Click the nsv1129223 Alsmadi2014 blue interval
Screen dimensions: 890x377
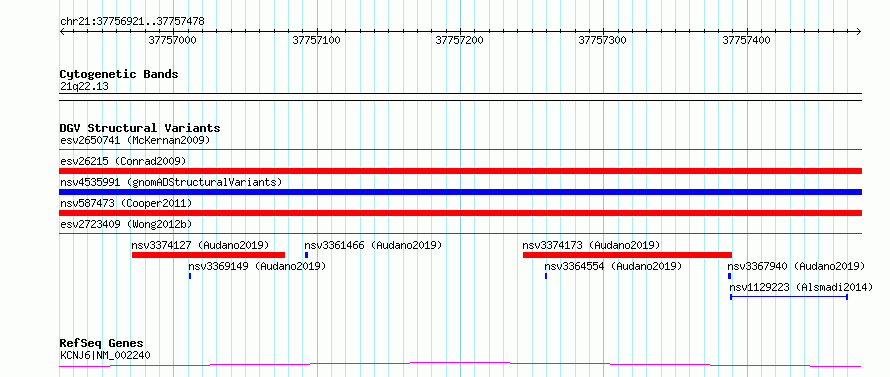[788, 296]
